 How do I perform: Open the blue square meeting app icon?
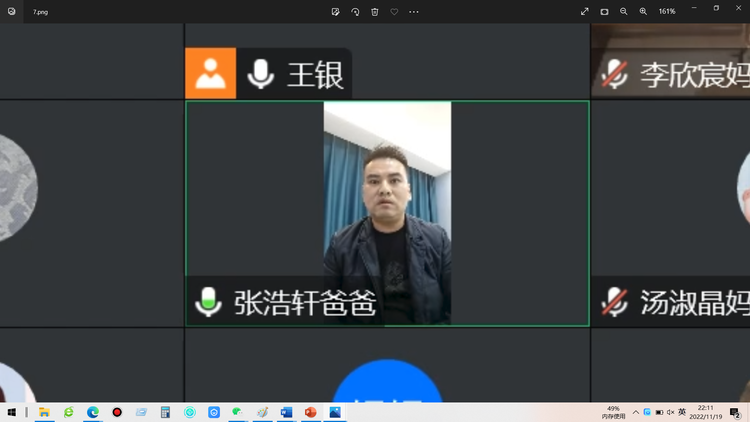pyautogui.click(x=214, y=412)
